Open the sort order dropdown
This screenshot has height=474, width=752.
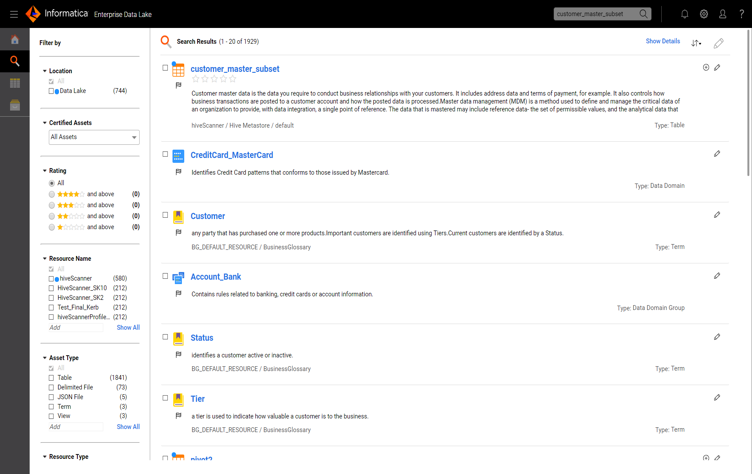(696, 43)
